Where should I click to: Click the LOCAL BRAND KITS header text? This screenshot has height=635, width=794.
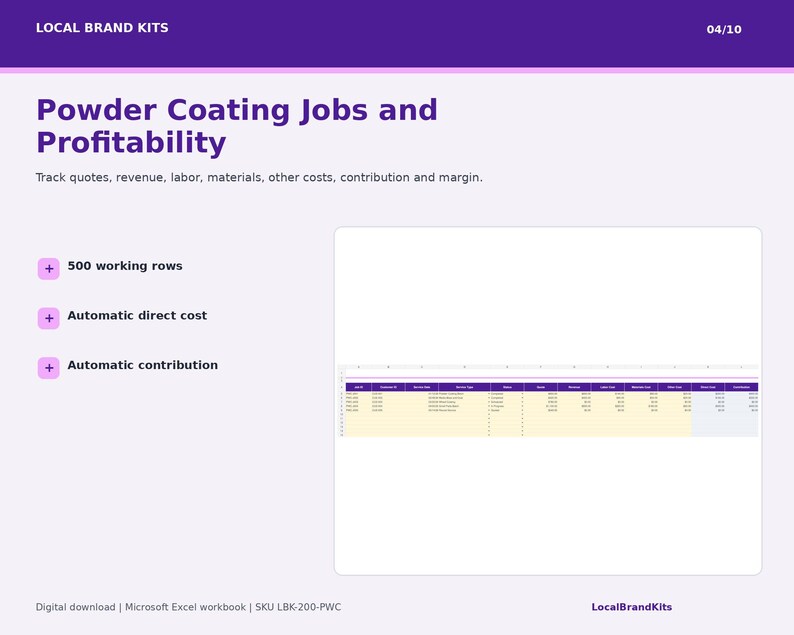coord(102,28)
